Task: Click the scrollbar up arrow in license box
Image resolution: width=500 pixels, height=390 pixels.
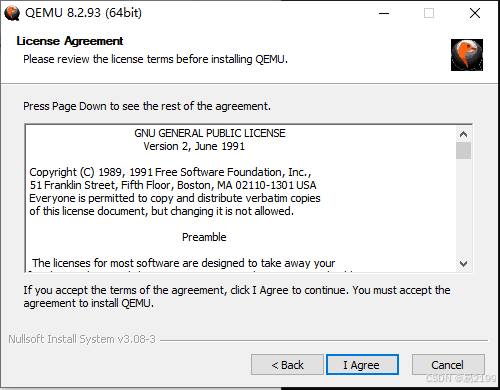Action: click(463, 134)
